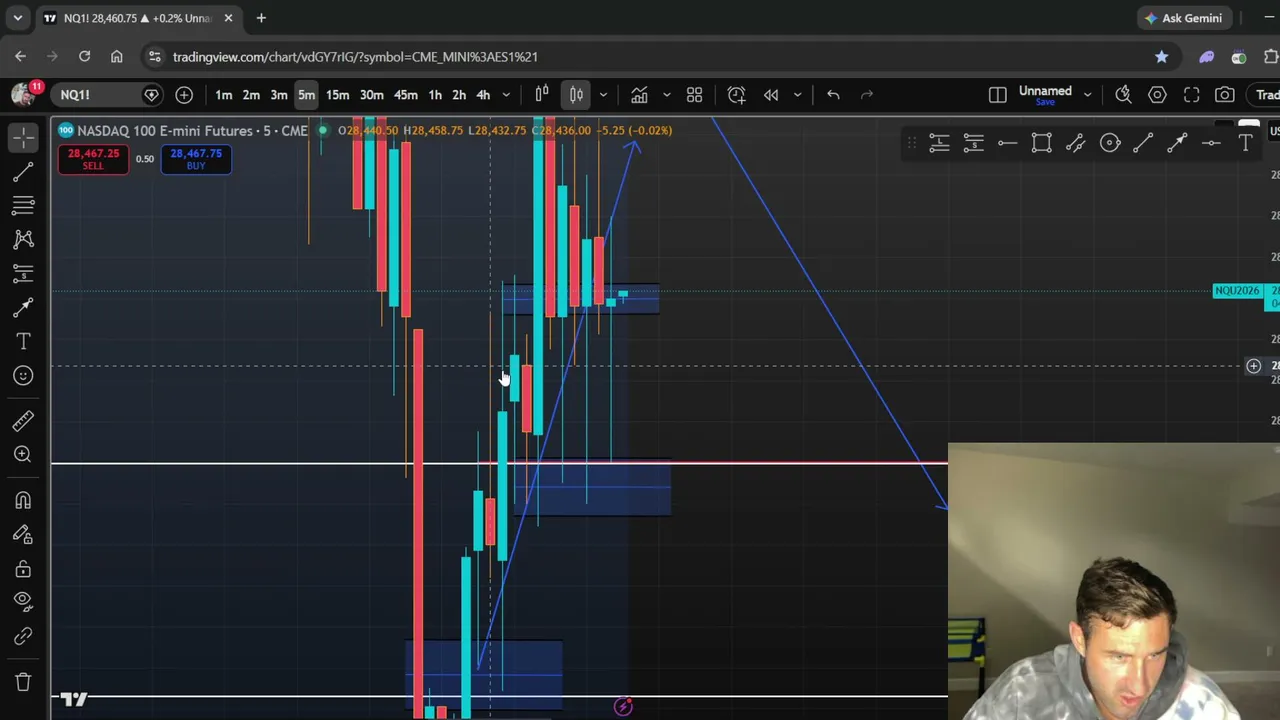Select the brush drawing tool
This screenshot has width=1280, height=720.
click(x=23, y=308)
